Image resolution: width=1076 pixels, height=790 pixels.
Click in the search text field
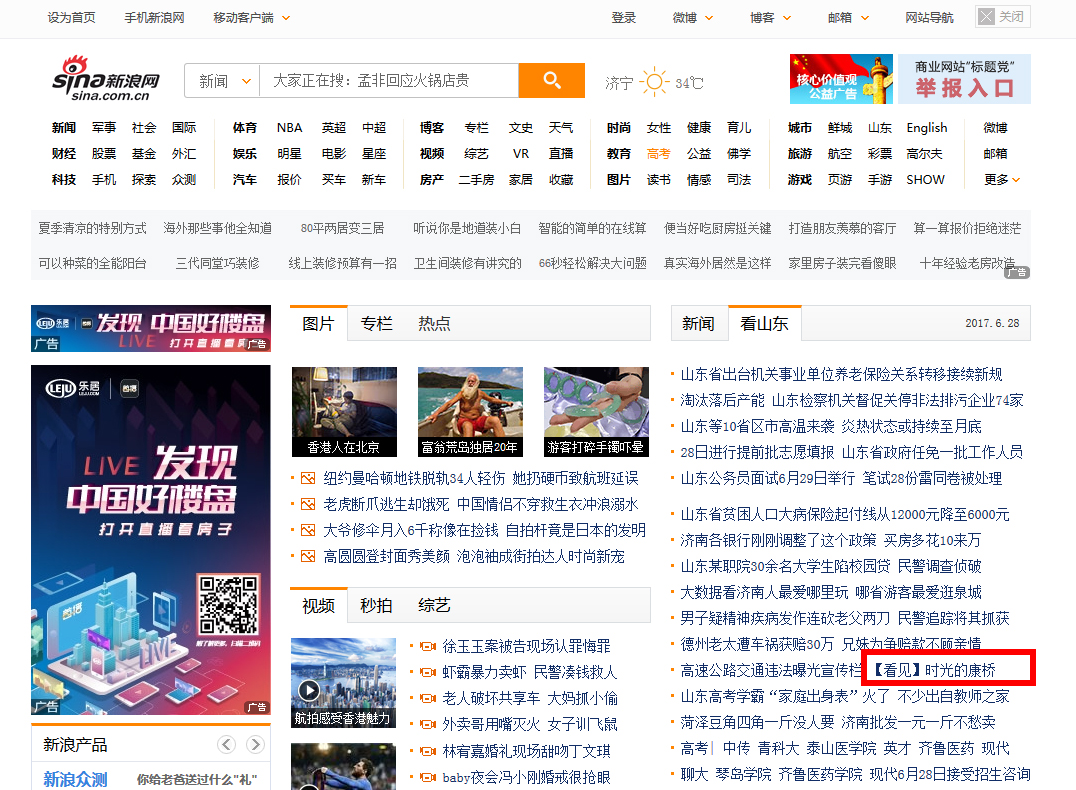coord(388,81)
